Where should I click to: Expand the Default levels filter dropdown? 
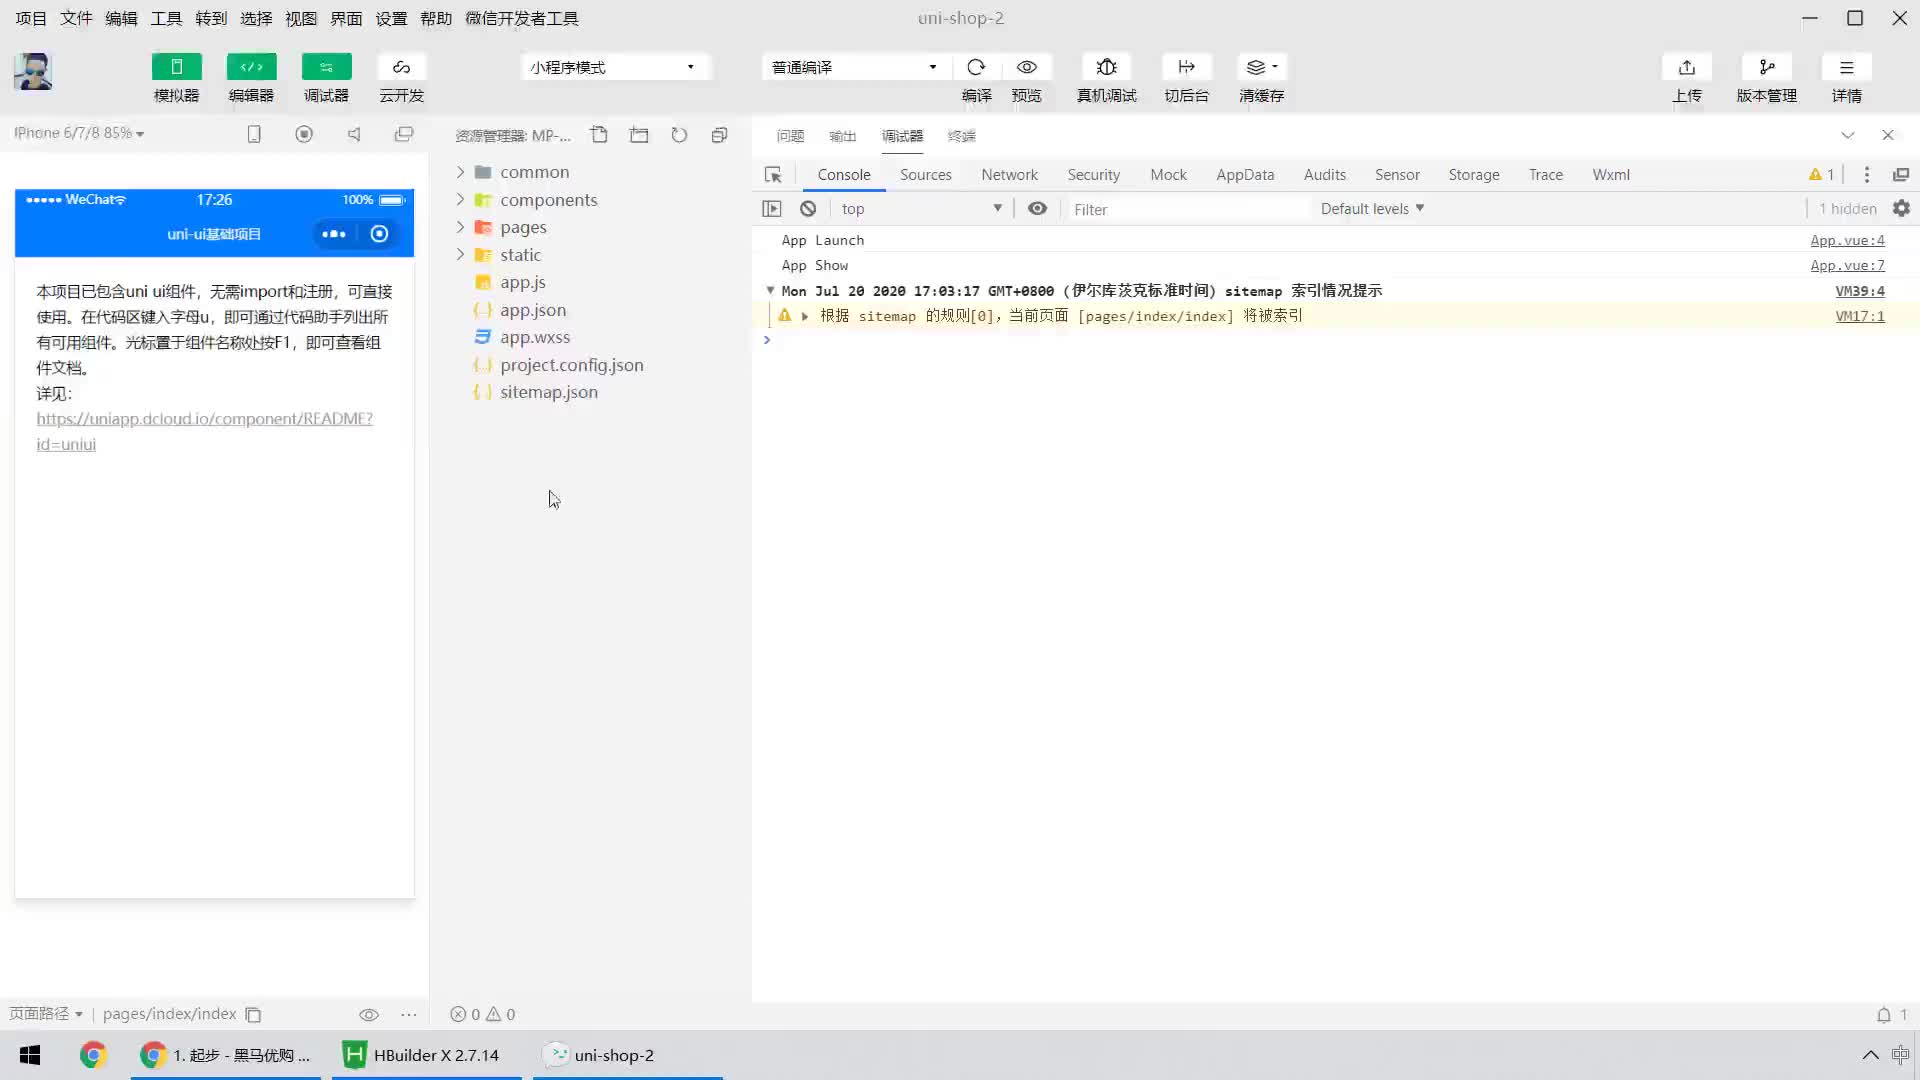[1371, 208]
